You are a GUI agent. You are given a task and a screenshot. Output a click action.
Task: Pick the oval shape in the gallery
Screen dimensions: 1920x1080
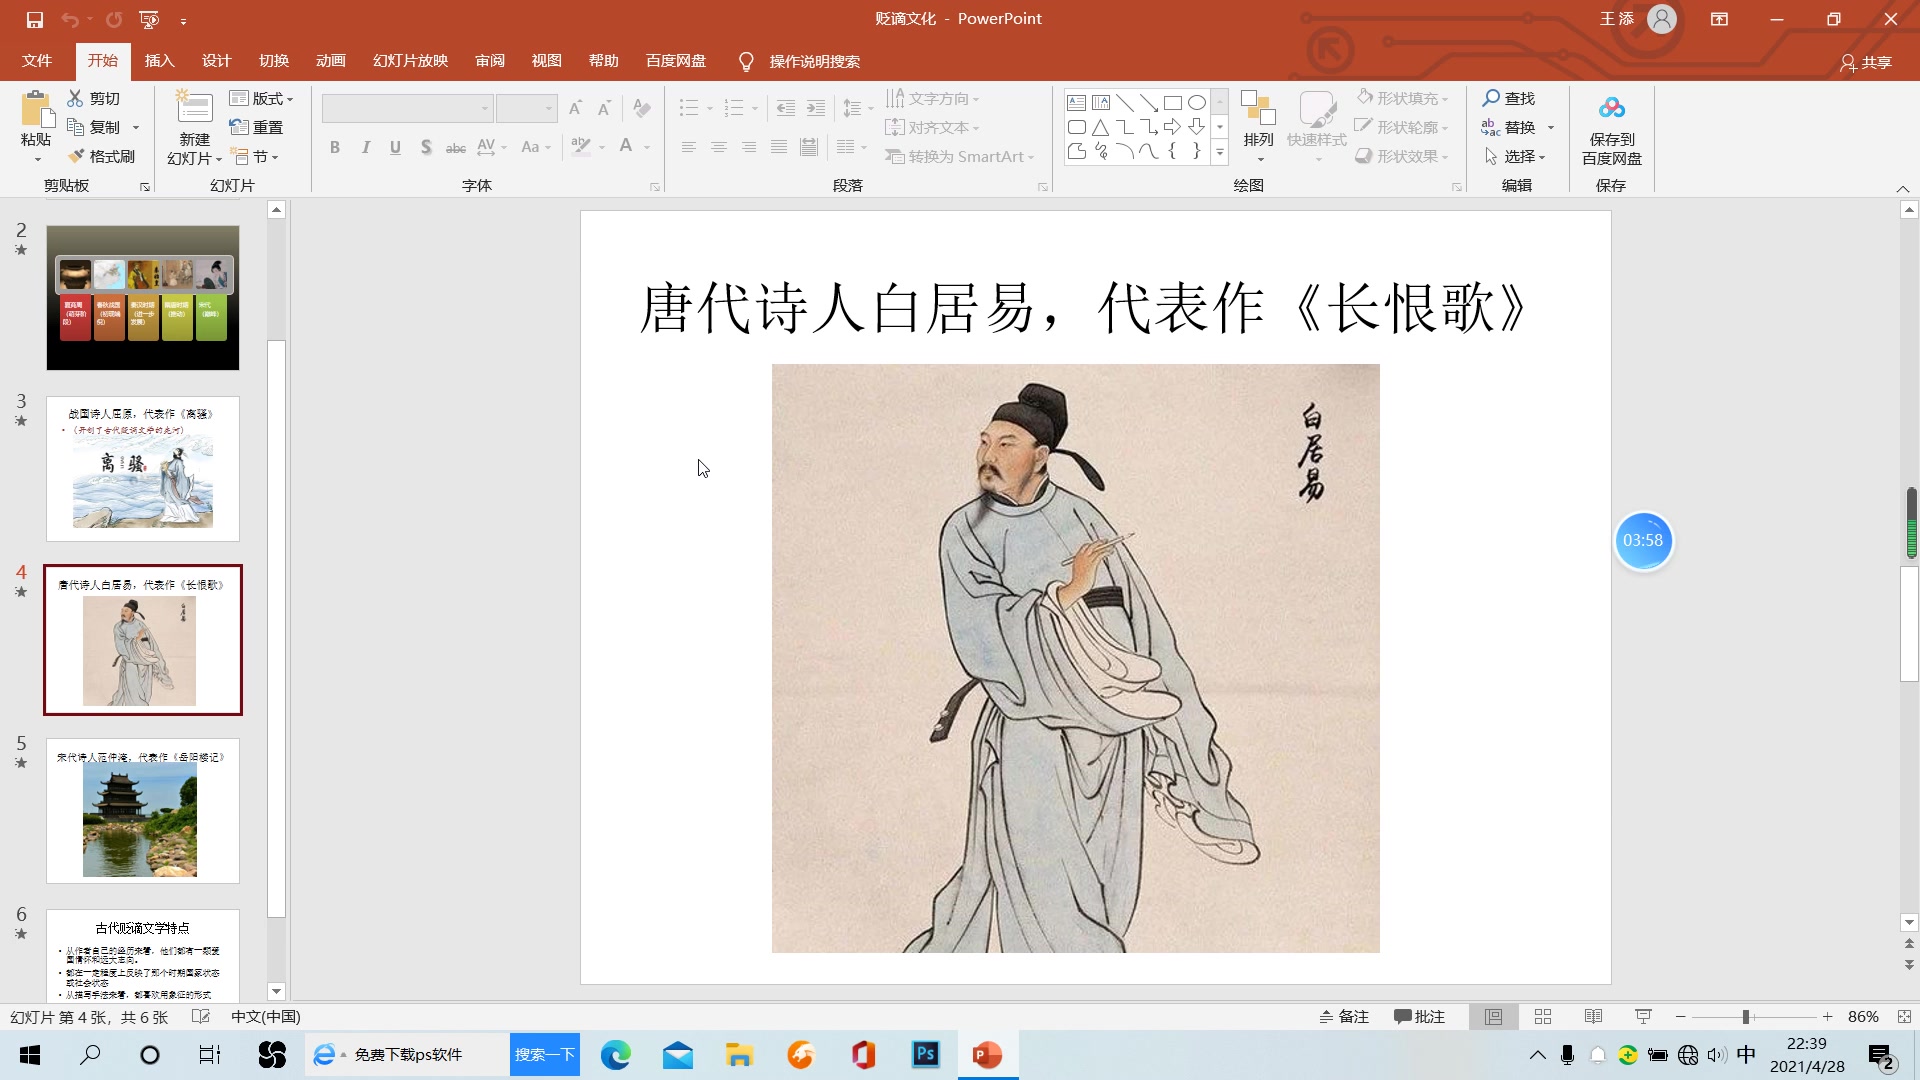point(1197,102)
